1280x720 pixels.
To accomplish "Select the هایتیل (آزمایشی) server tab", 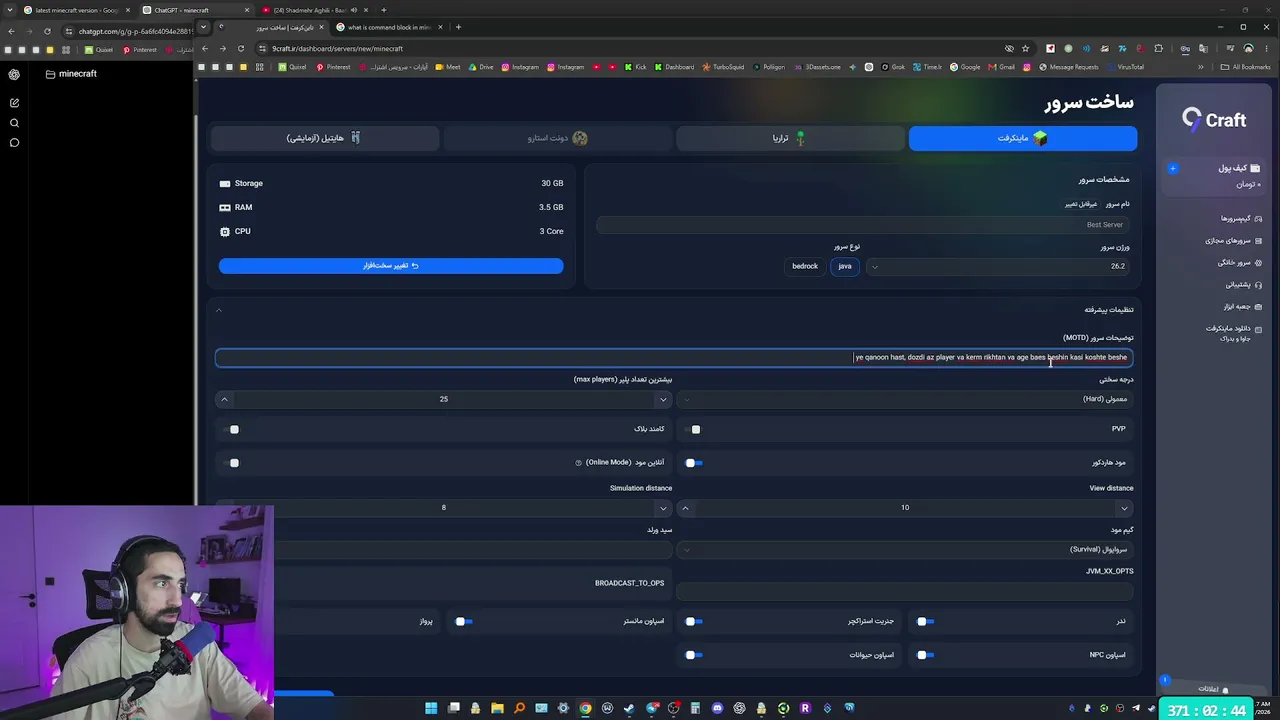I will (324, 138).
